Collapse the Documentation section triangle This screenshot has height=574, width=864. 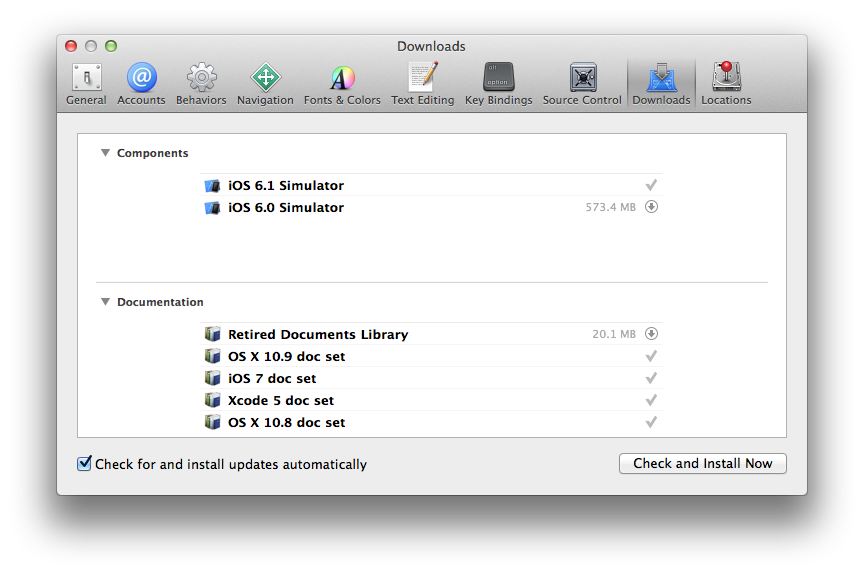[x=105, y=301]
